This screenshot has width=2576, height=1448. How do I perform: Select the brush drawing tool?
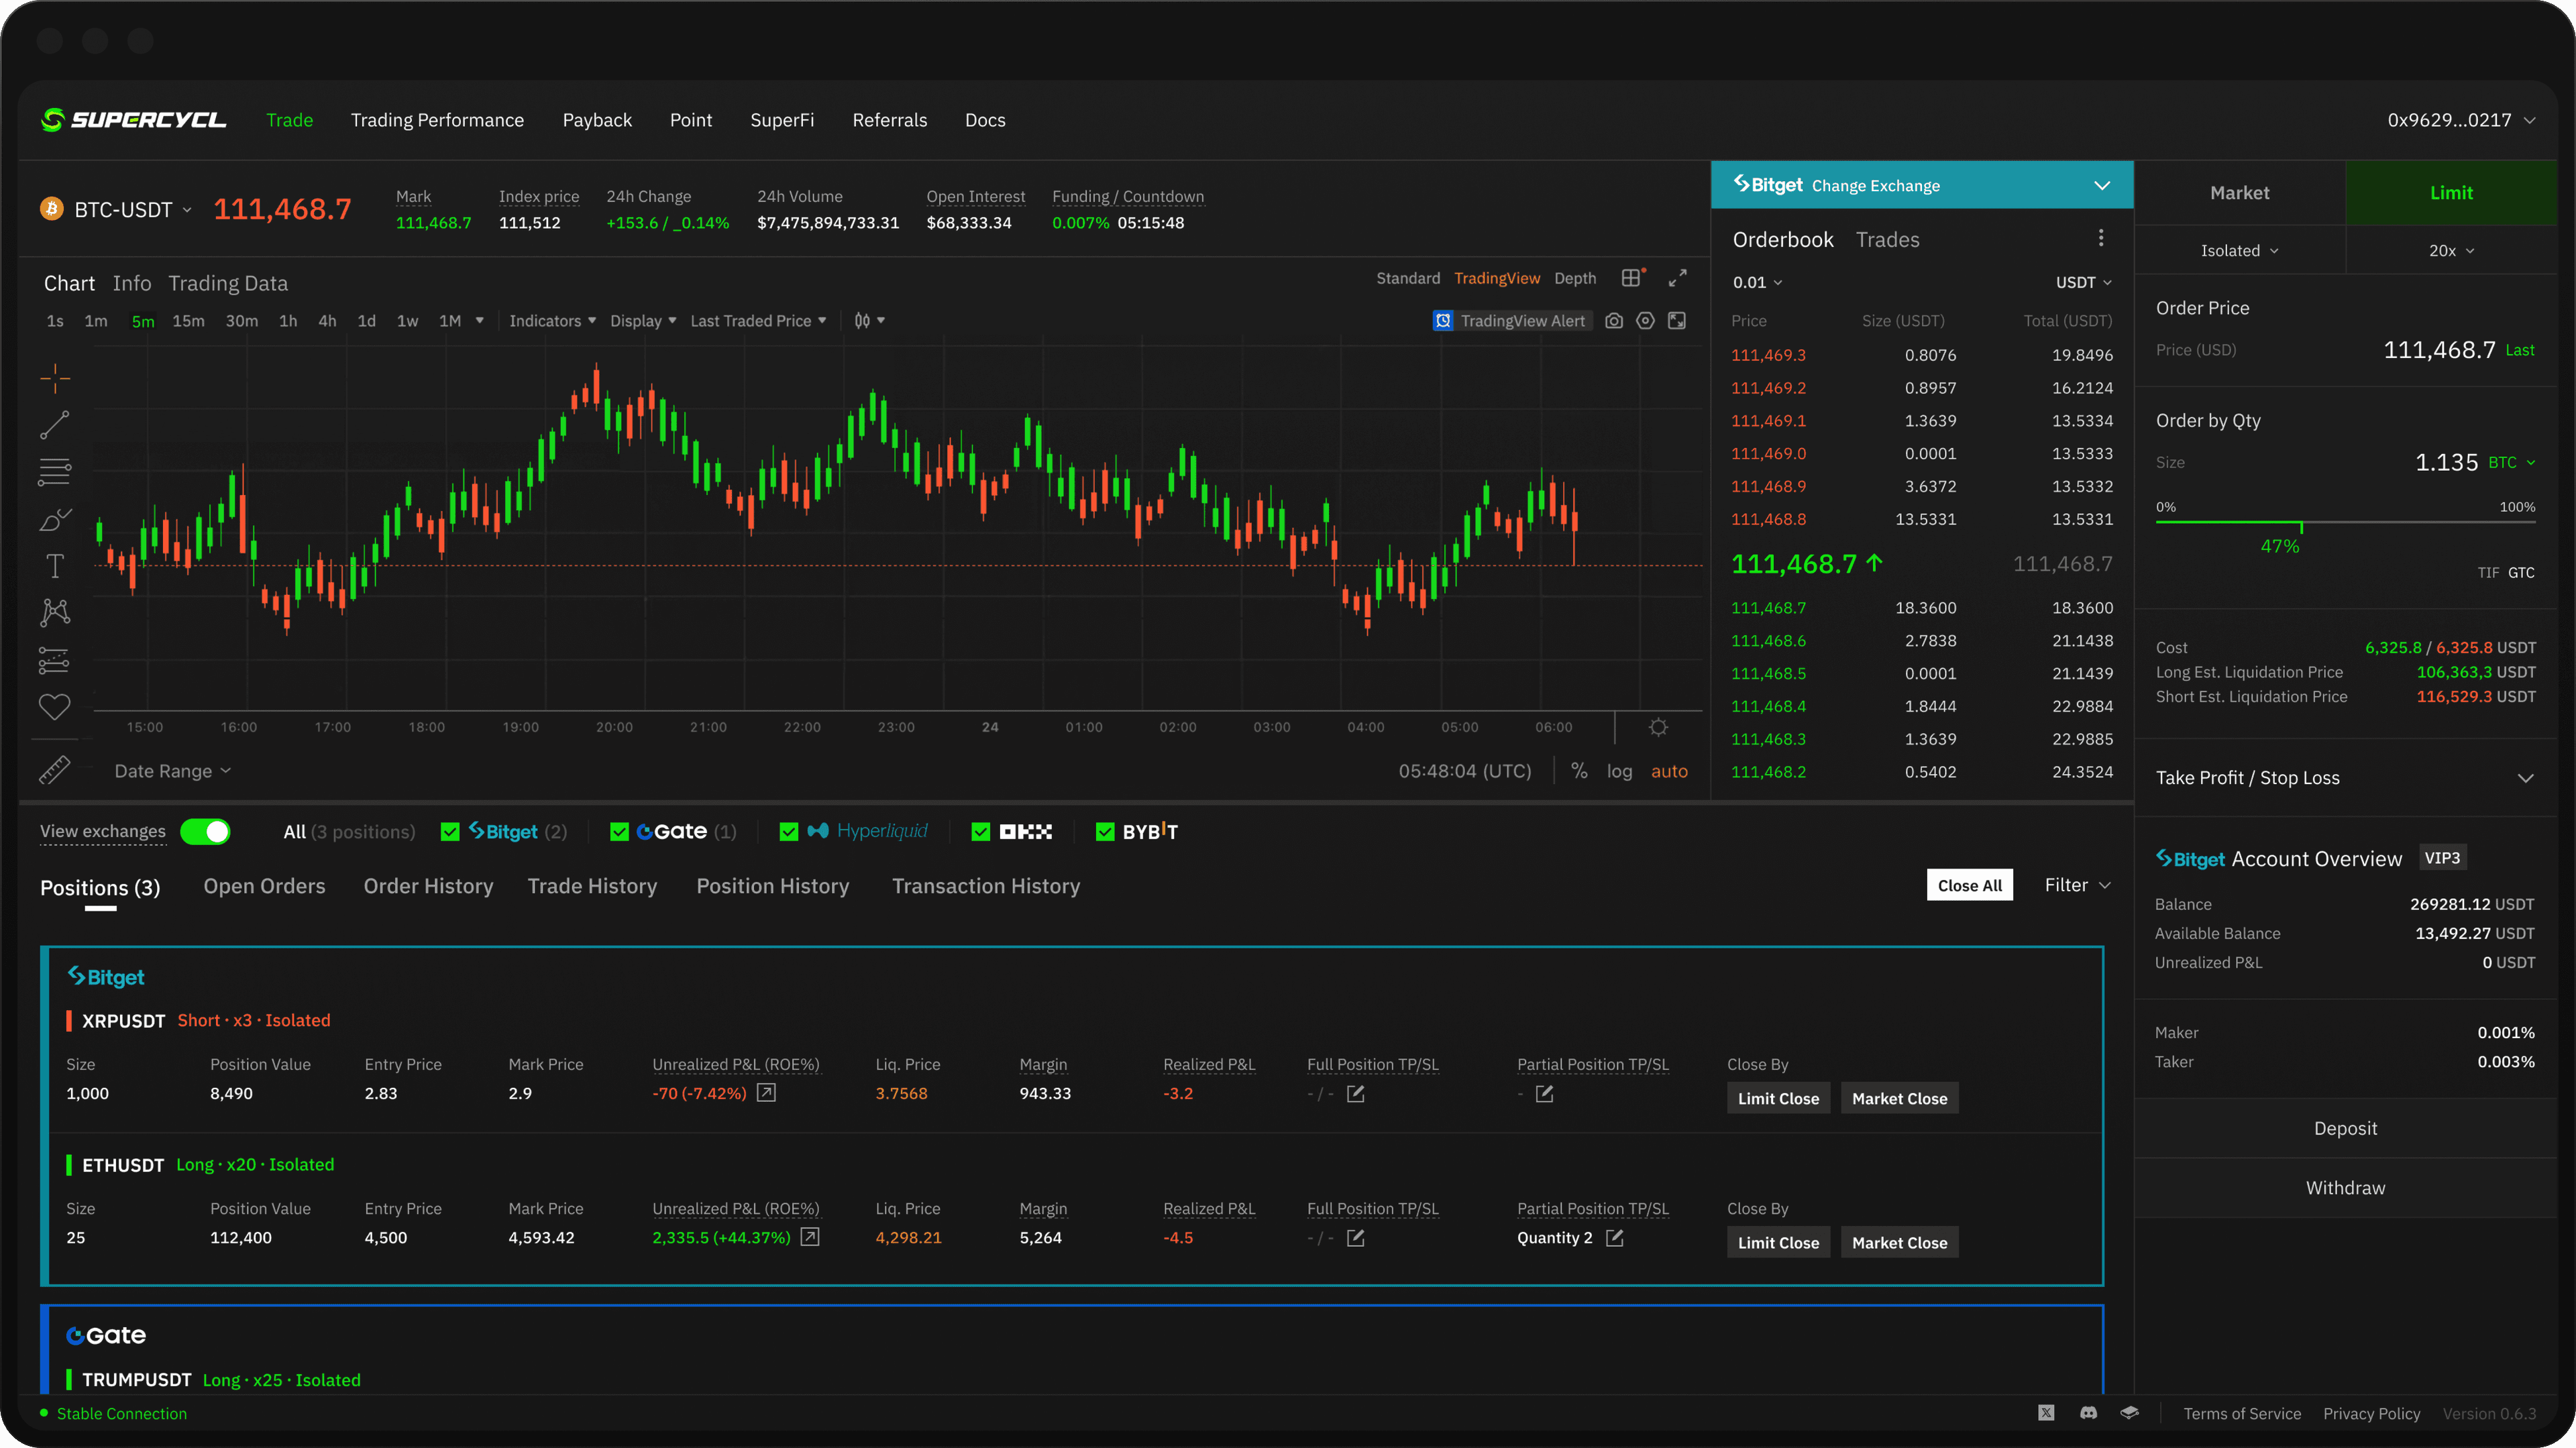coord(55,520)
